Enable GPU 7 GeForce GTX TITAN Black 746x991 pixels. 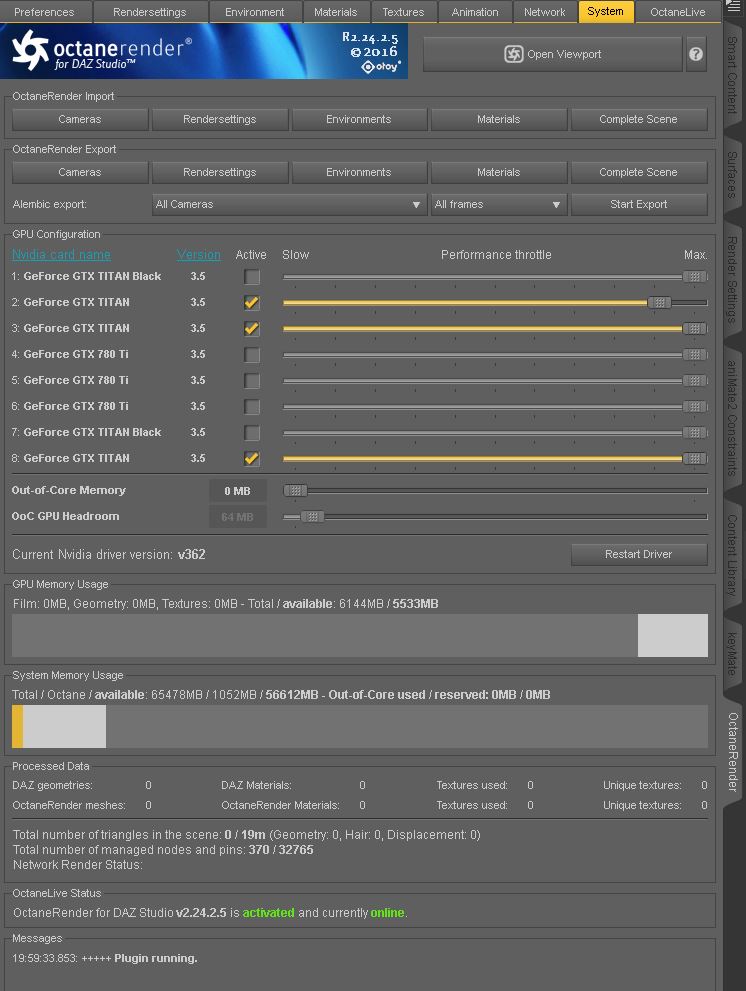252,432
